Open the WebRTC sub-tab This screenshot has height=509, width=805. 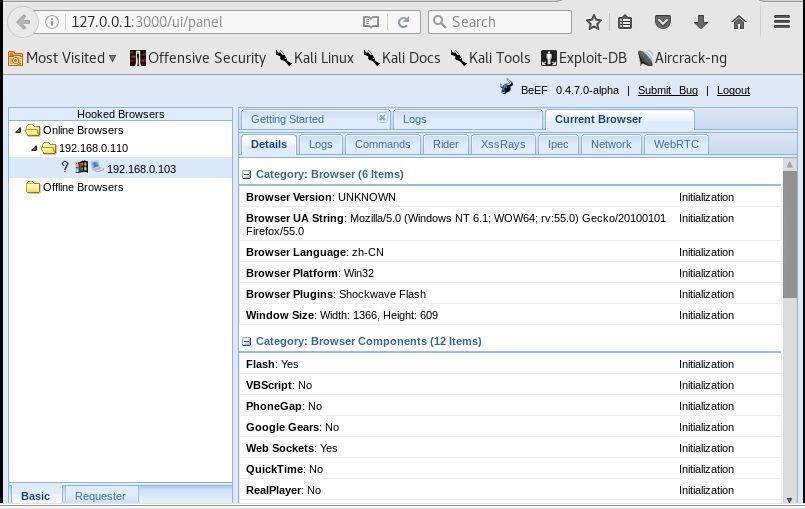676,144
